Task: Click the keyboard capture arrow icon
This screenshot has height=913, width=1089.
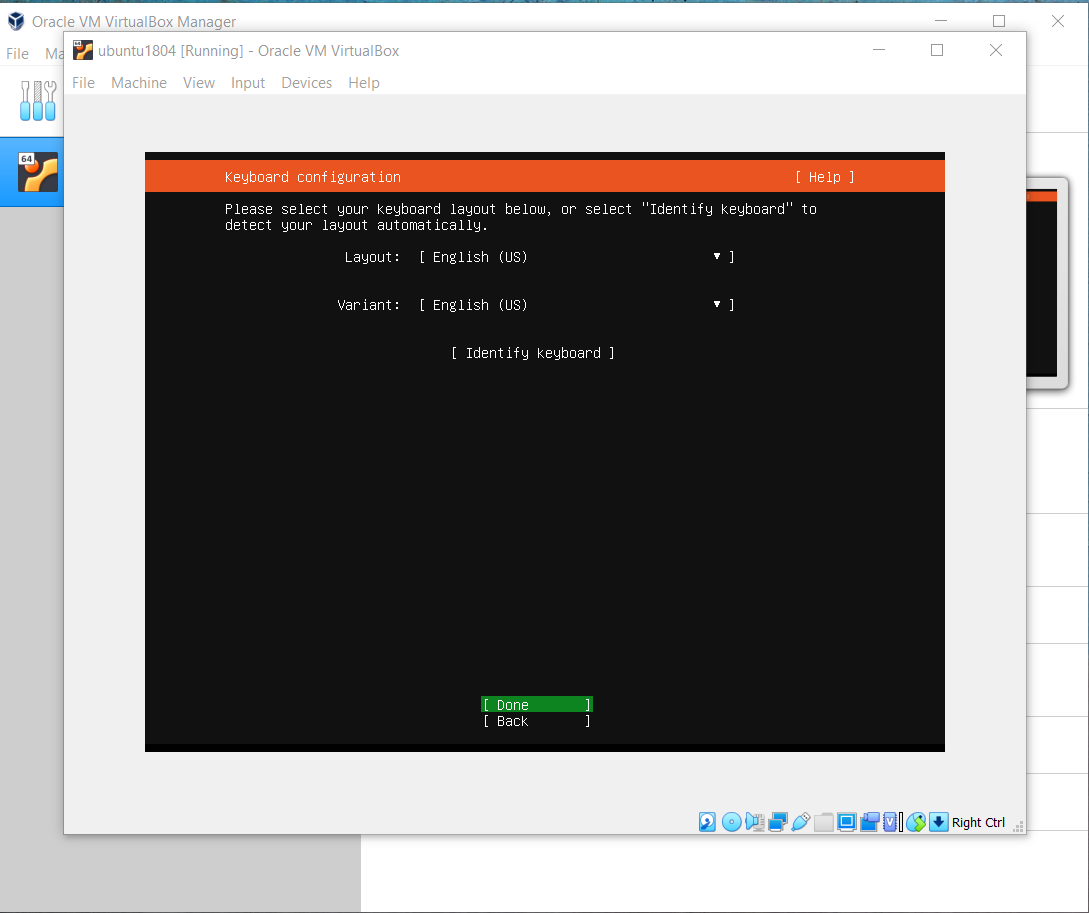Action: tap(938, 822)
